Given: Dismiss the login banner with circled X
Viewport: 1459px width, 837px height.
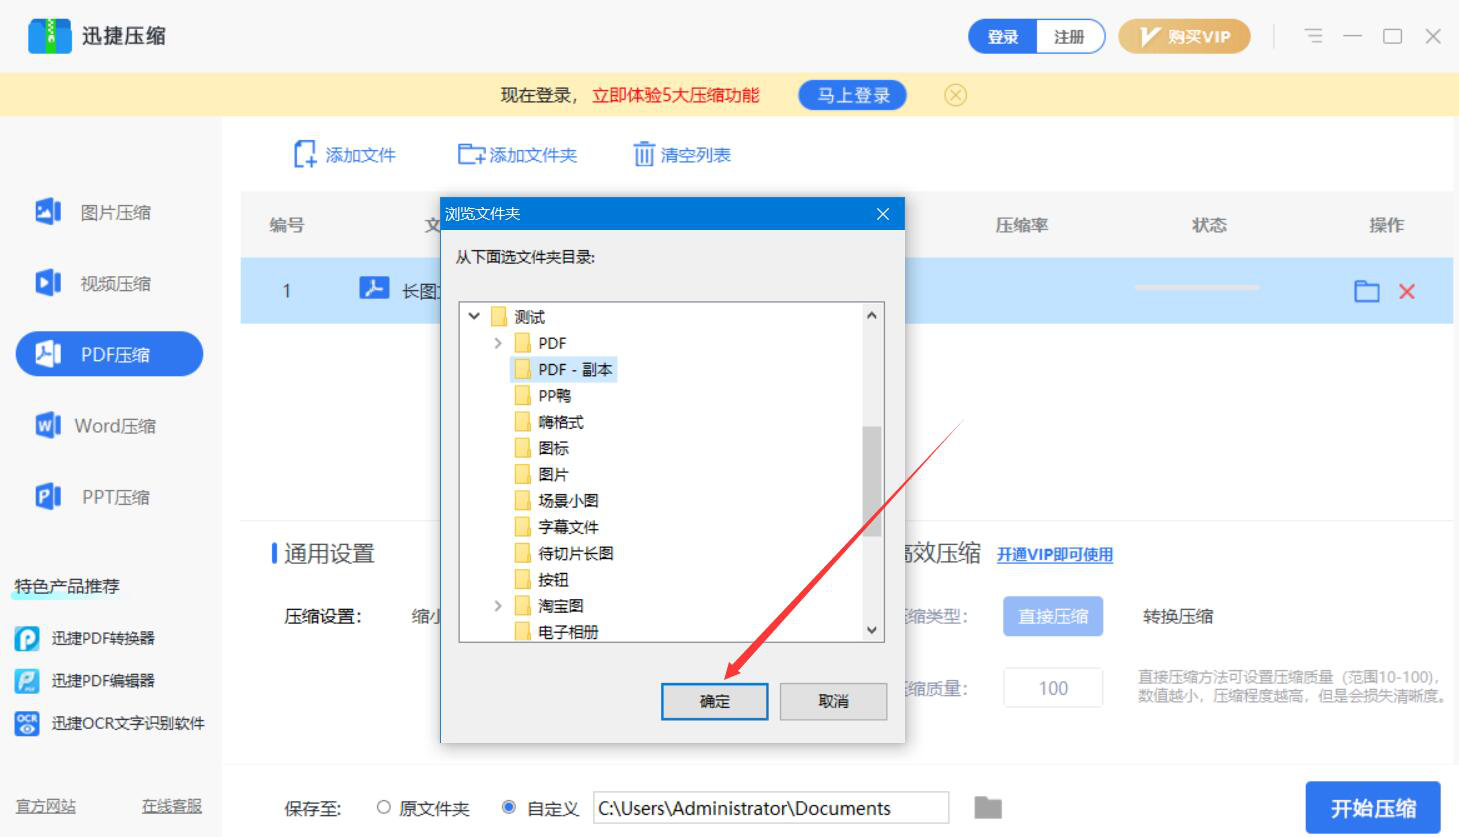Looking at the screenshot, I should click(x=956, y=95).
